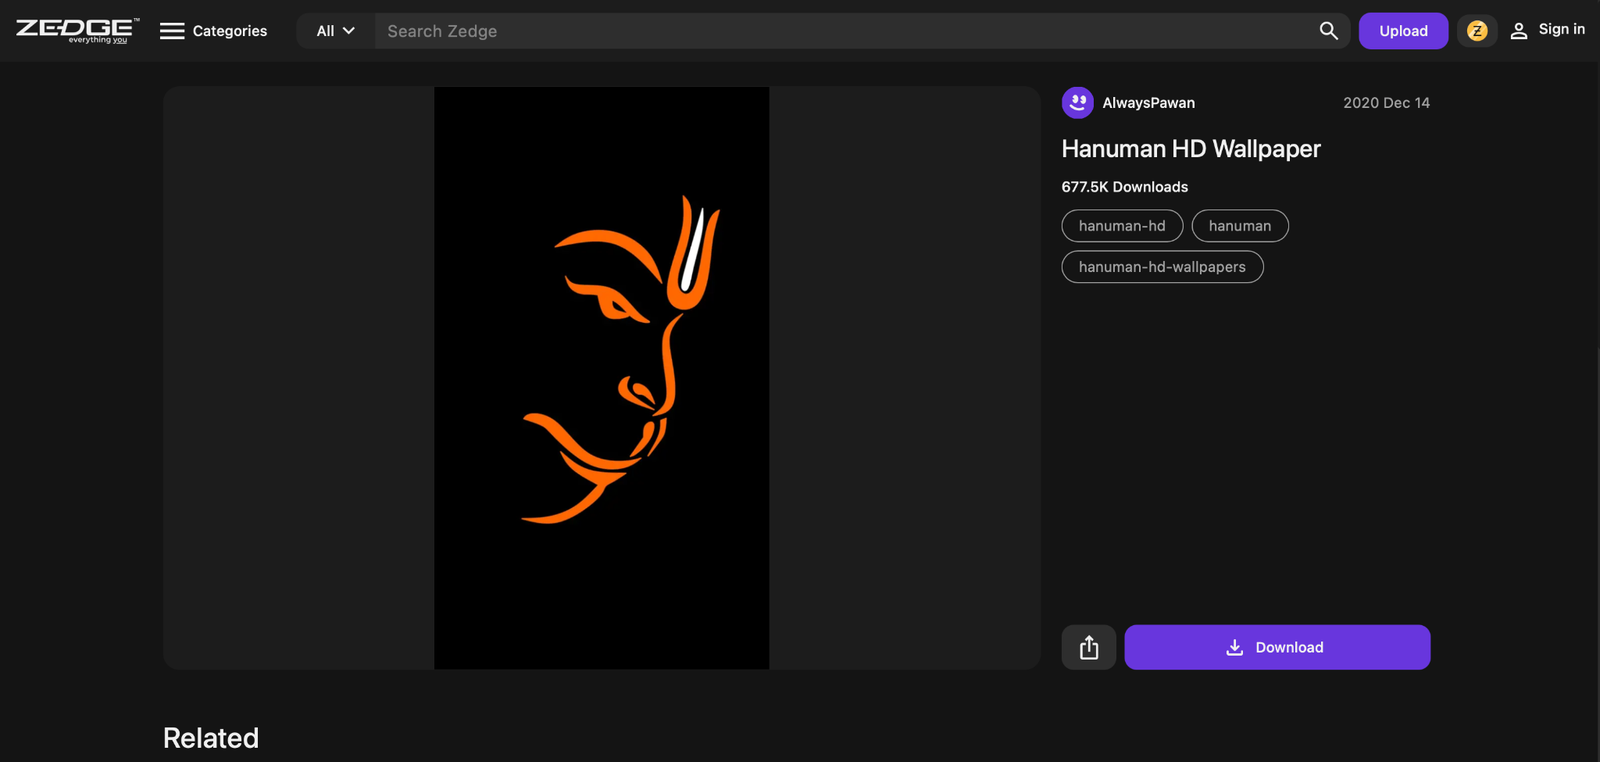Click the 2020 Dec 14 date
The height and width of the screenshot is (762, 1600).
1386,103
